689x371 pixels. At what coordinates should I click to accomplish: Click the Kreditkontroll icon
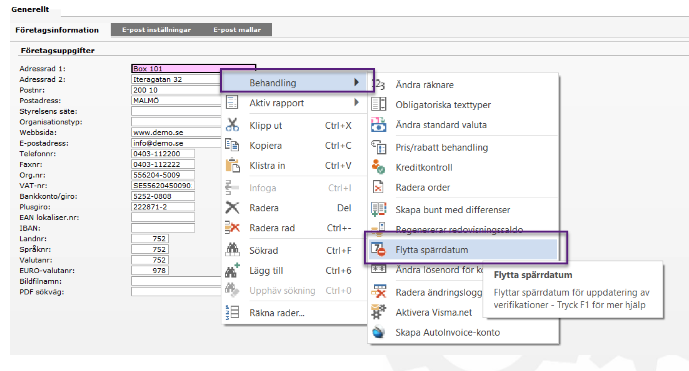click(x=378, y=167)
